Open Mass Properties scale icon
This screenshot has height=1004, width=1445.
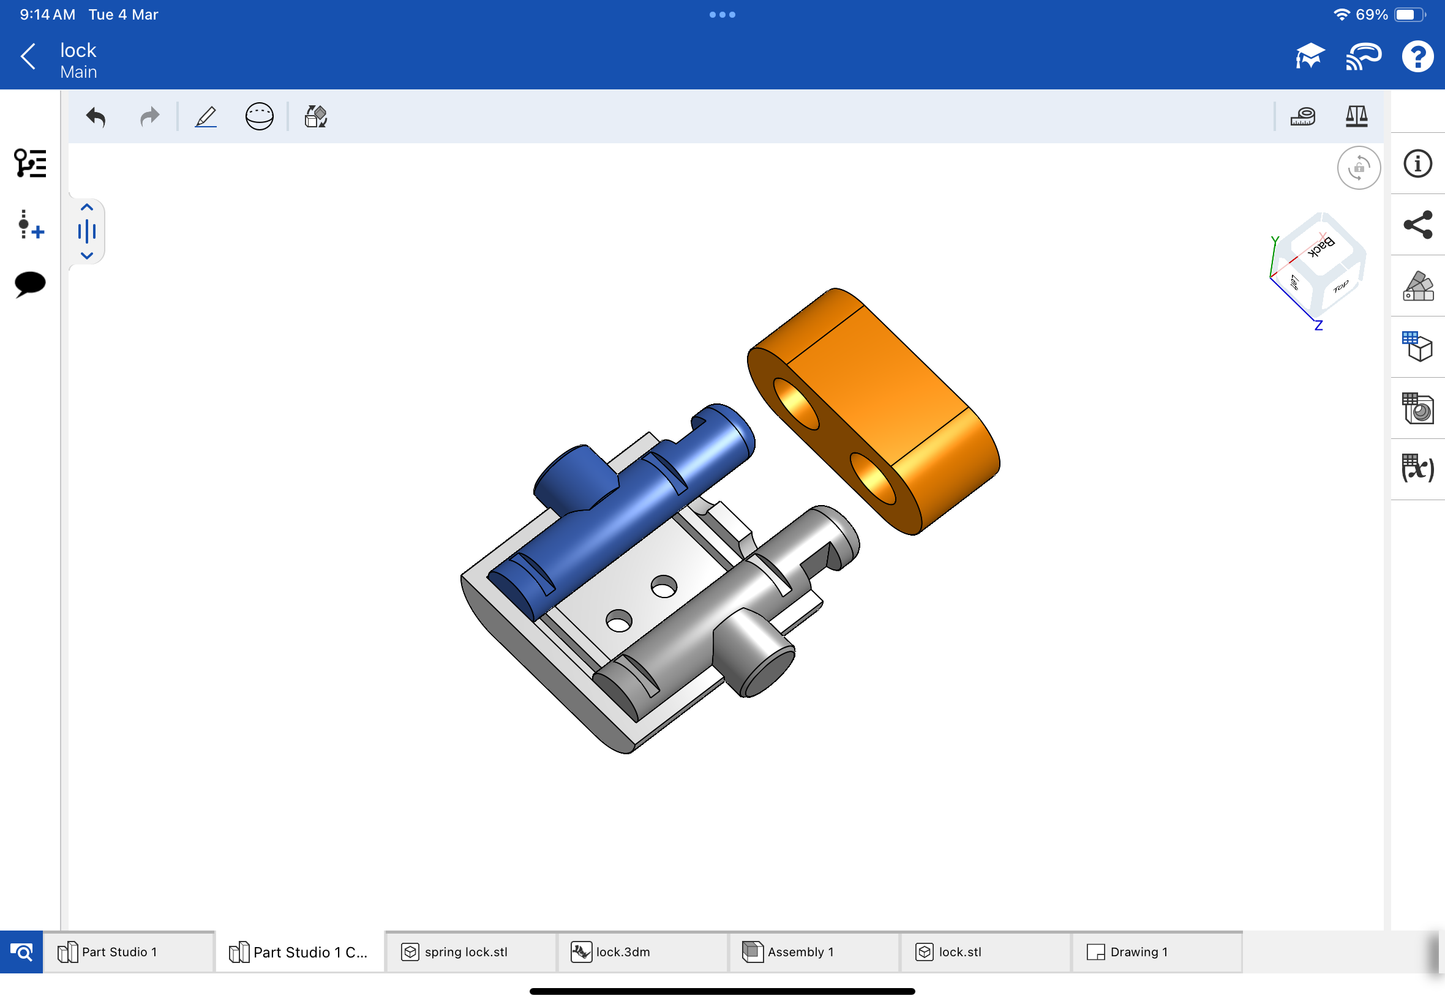click(x=1356, y=117)
